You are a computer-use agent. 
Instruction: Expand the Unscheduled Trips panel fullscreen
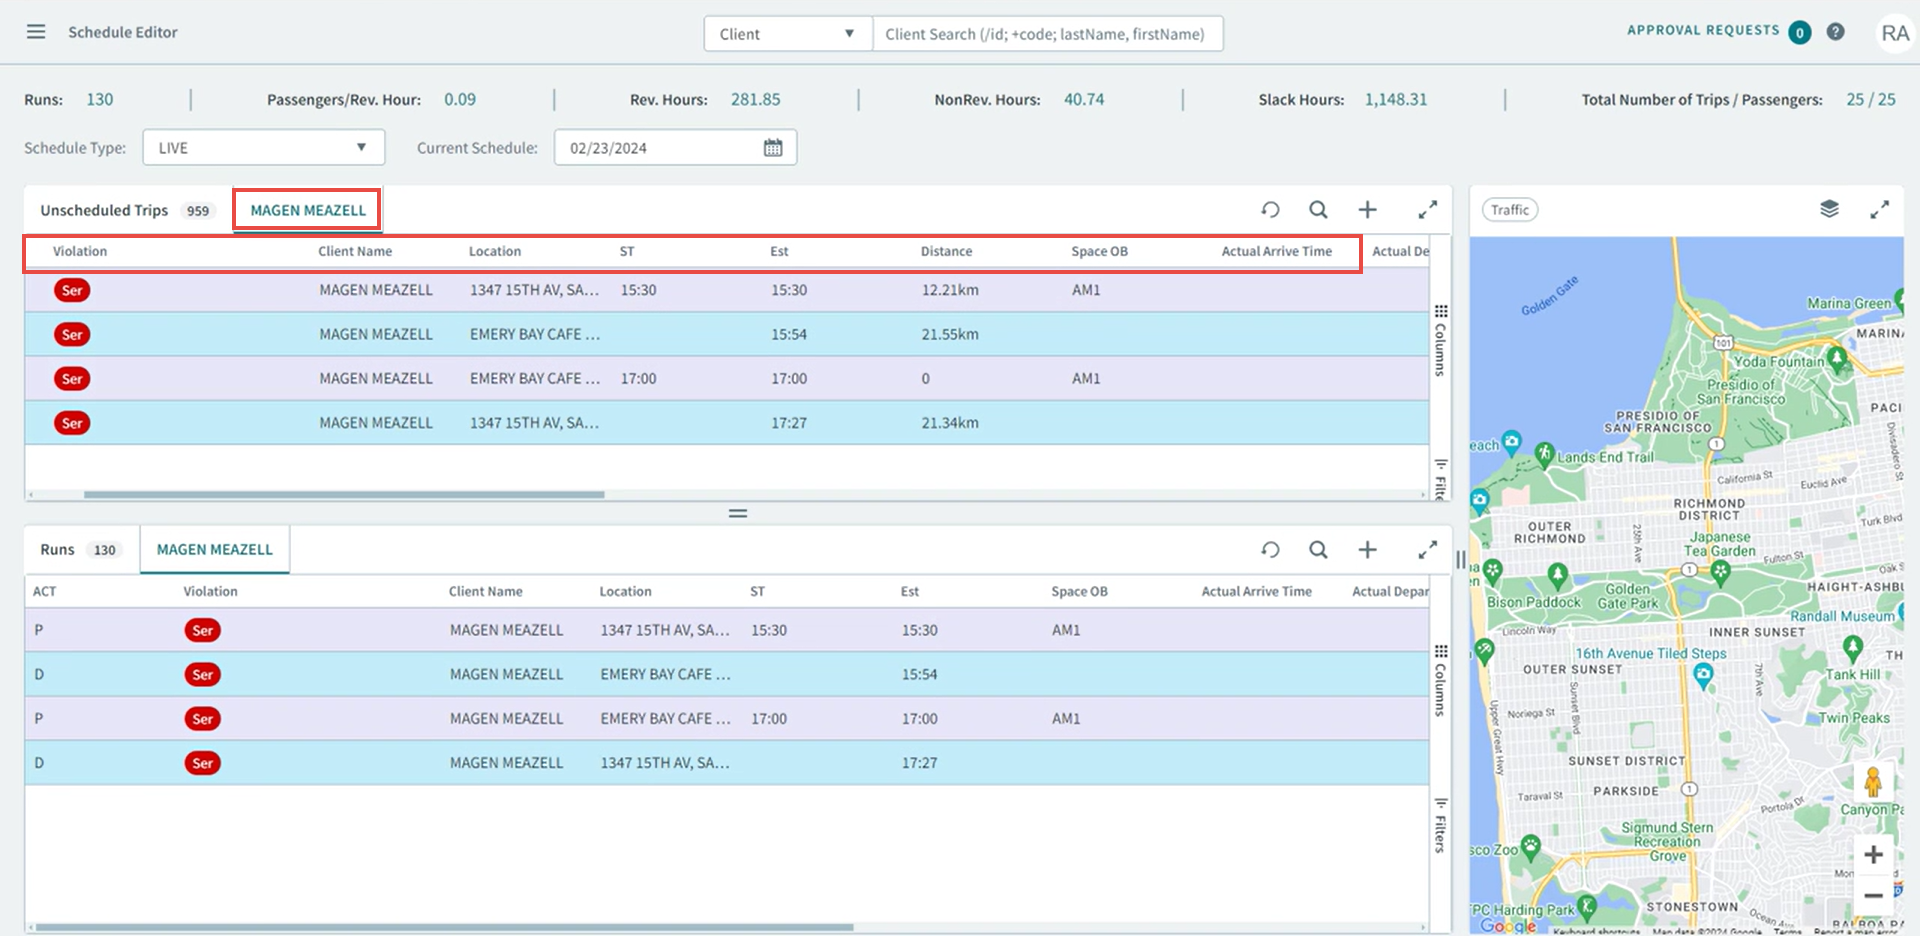[1427, 210]
